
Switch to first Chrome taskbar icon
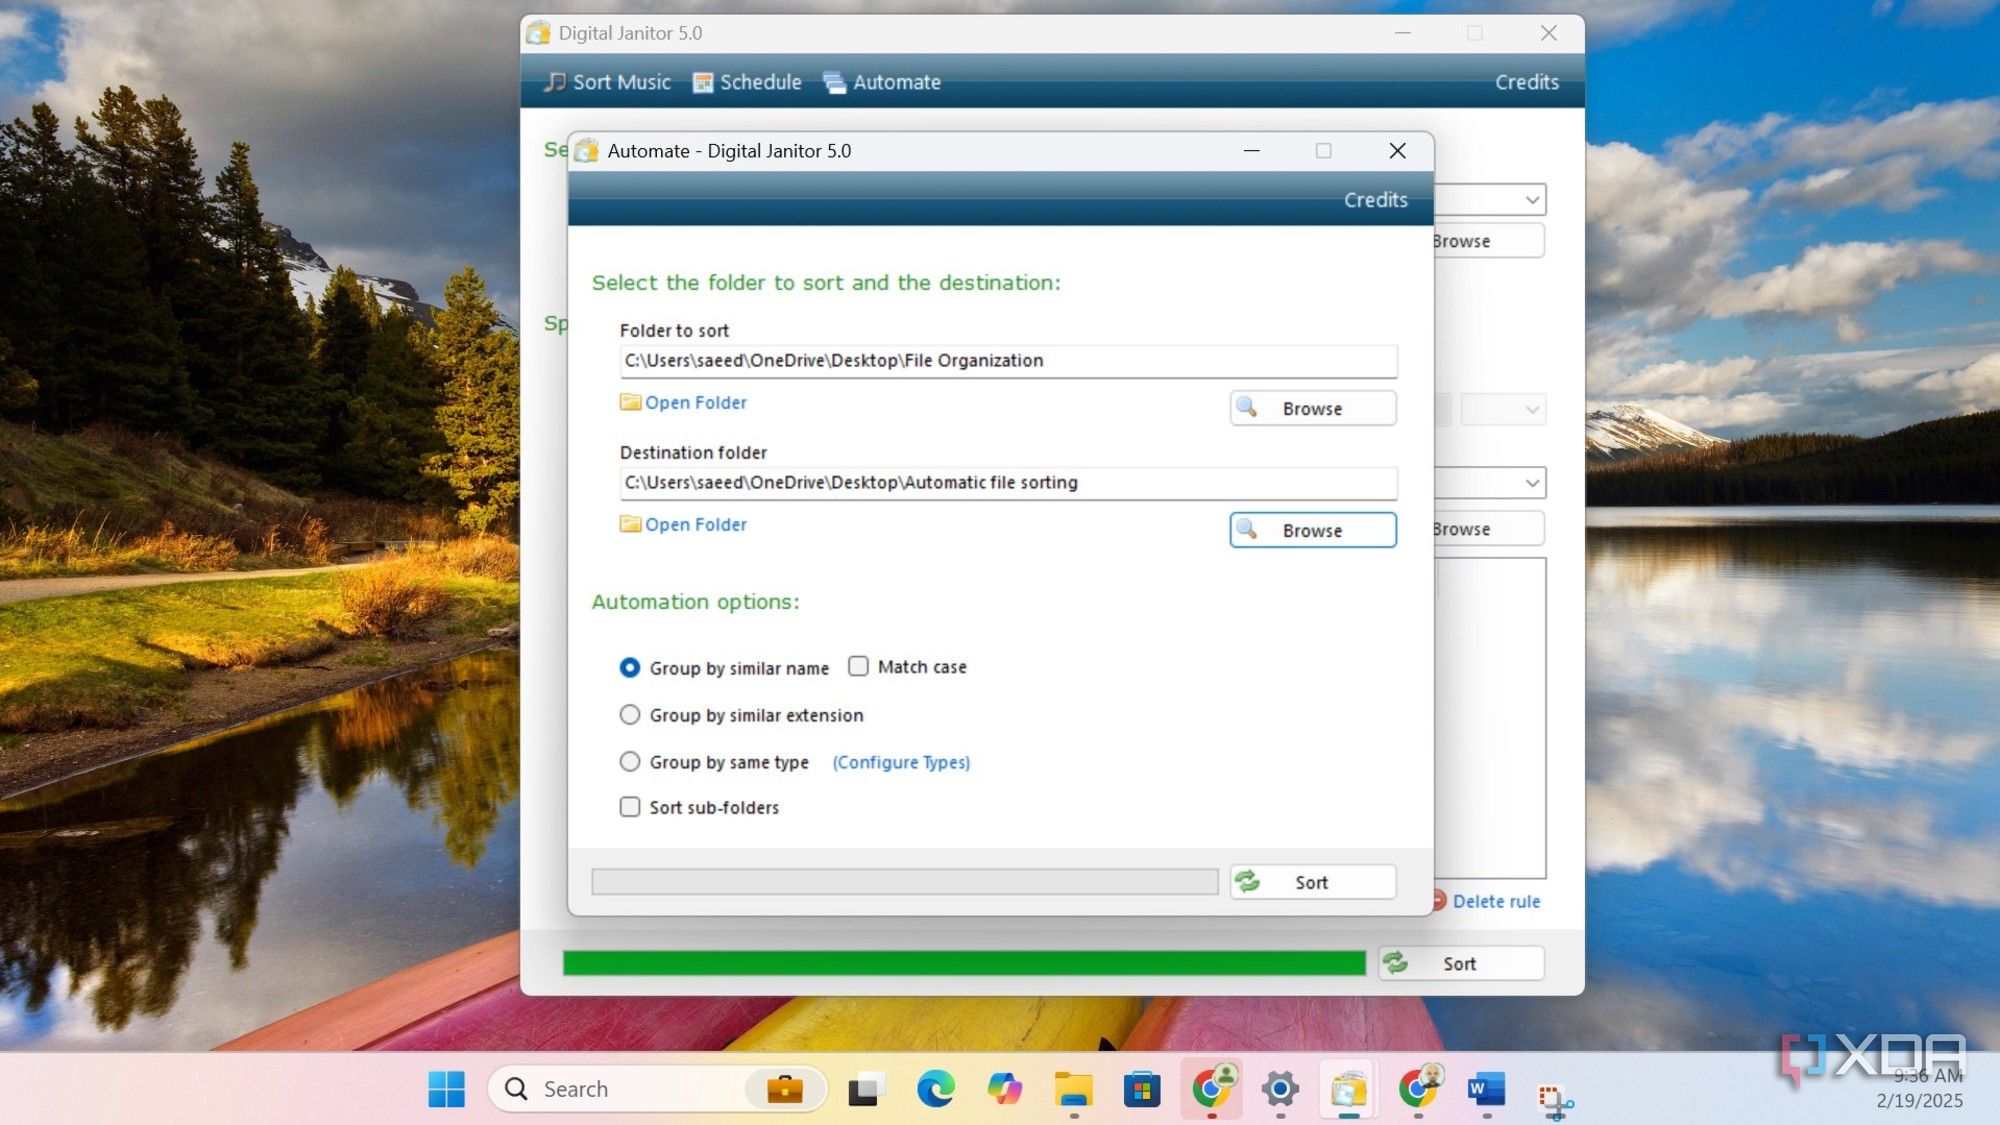(1212, 1088)
